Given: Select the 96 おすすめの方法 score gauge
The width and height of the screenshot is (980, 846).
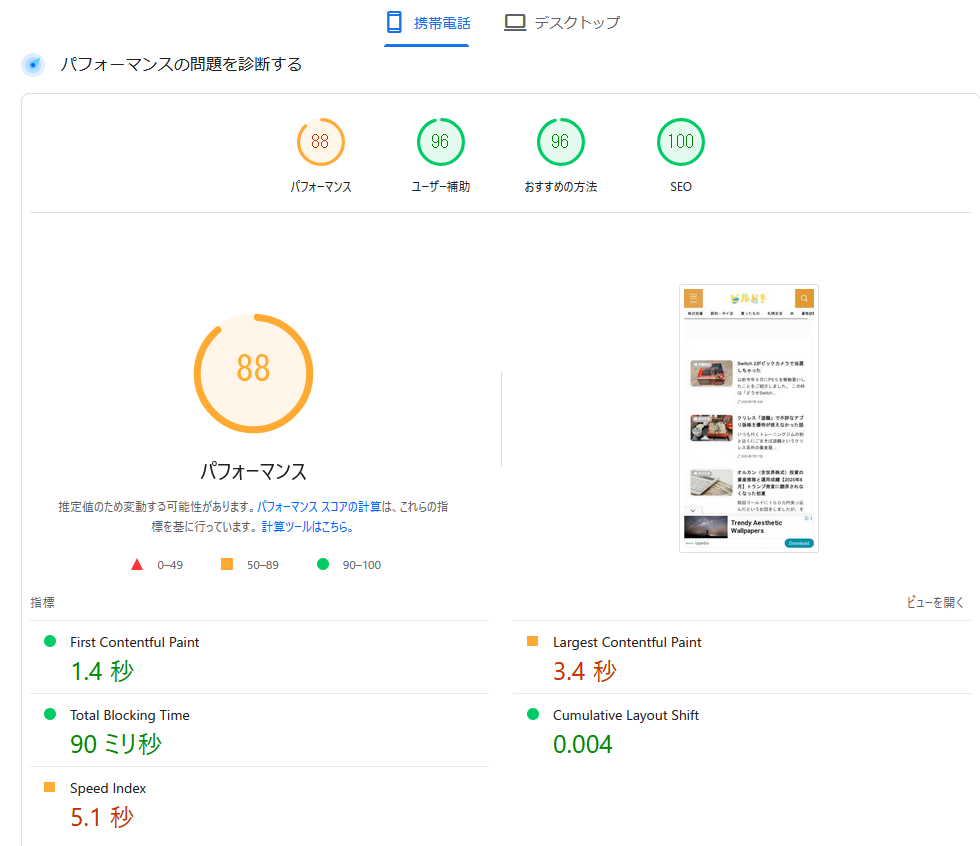Looking at the screenshot, I should tap(560, 142).
